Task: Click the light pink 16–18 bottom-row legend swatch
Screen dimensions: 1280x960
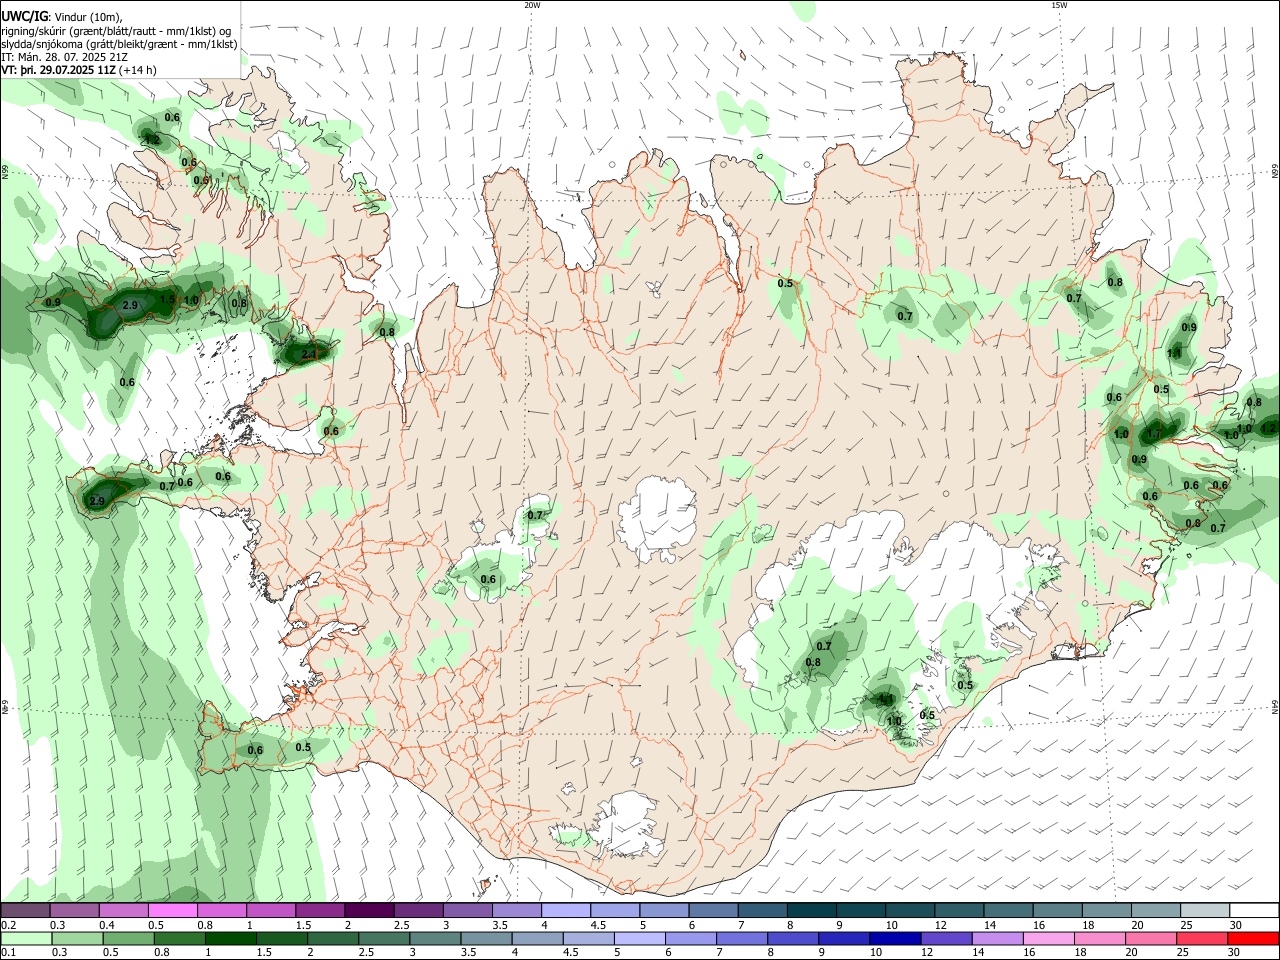Action: coord(1047,939)
